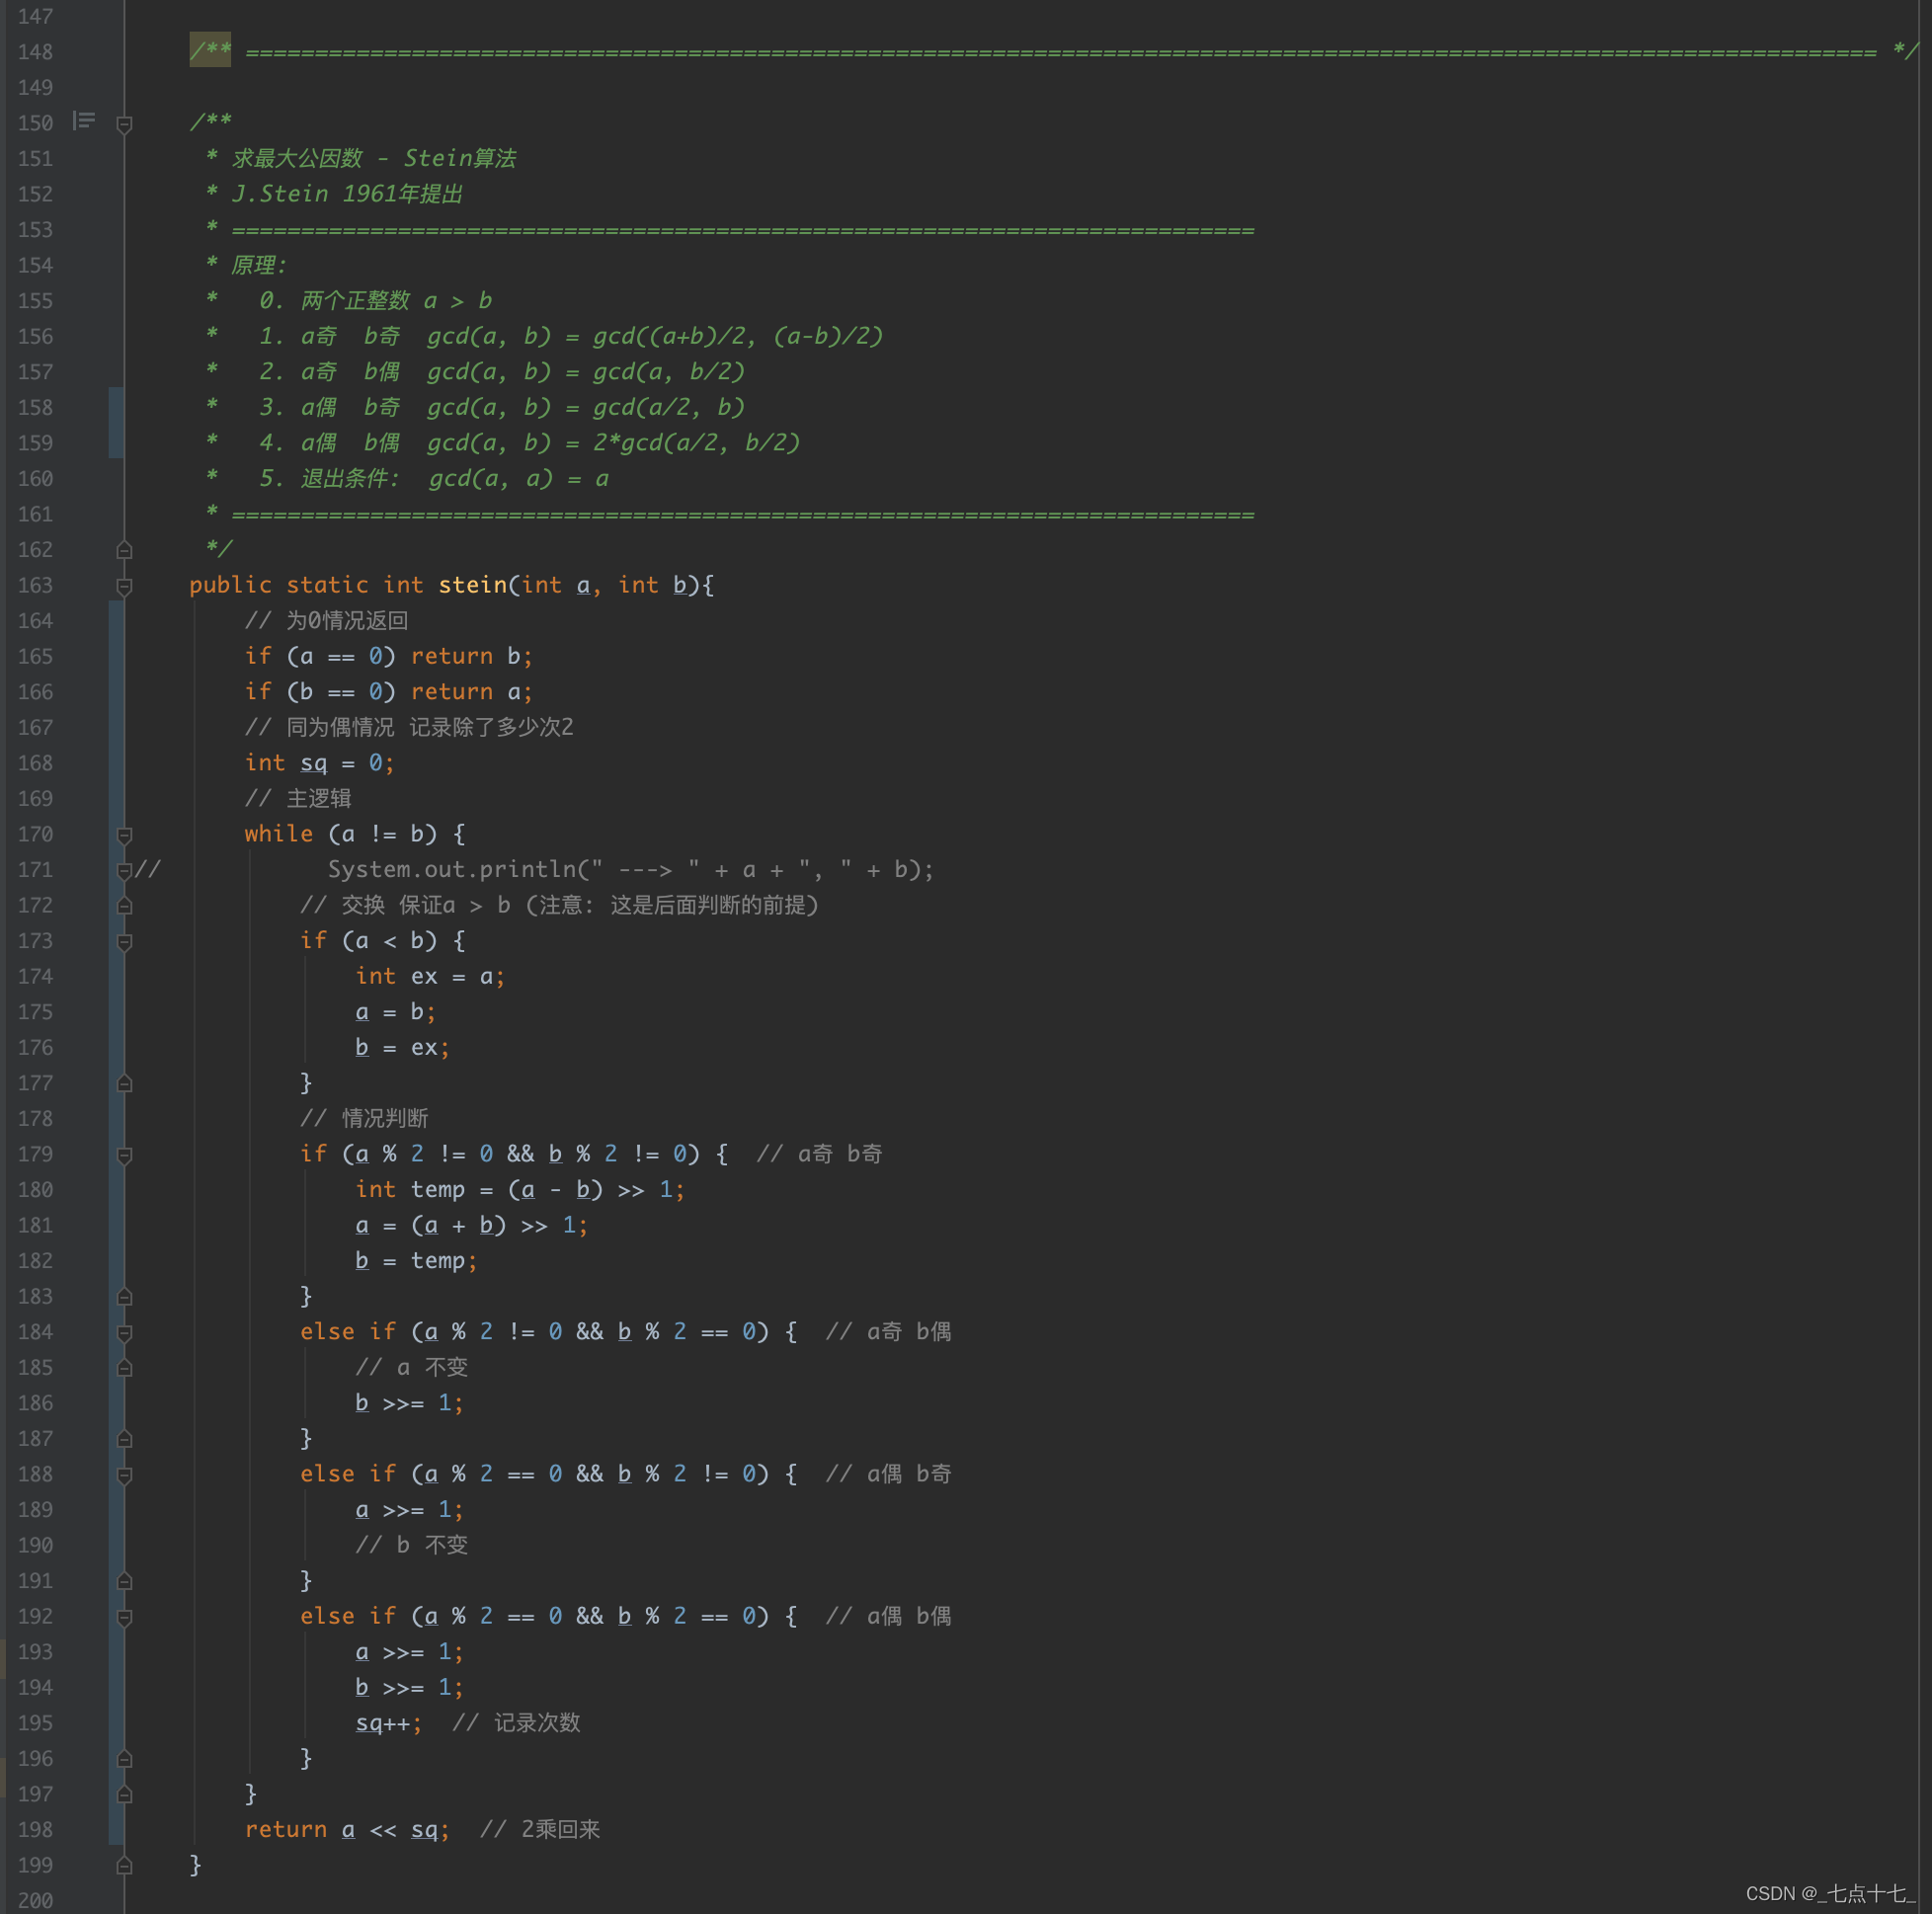Click fold marker on line 184 else-if
1932x1914 pixels.
pyautogui.click(x=125, y=1333)
